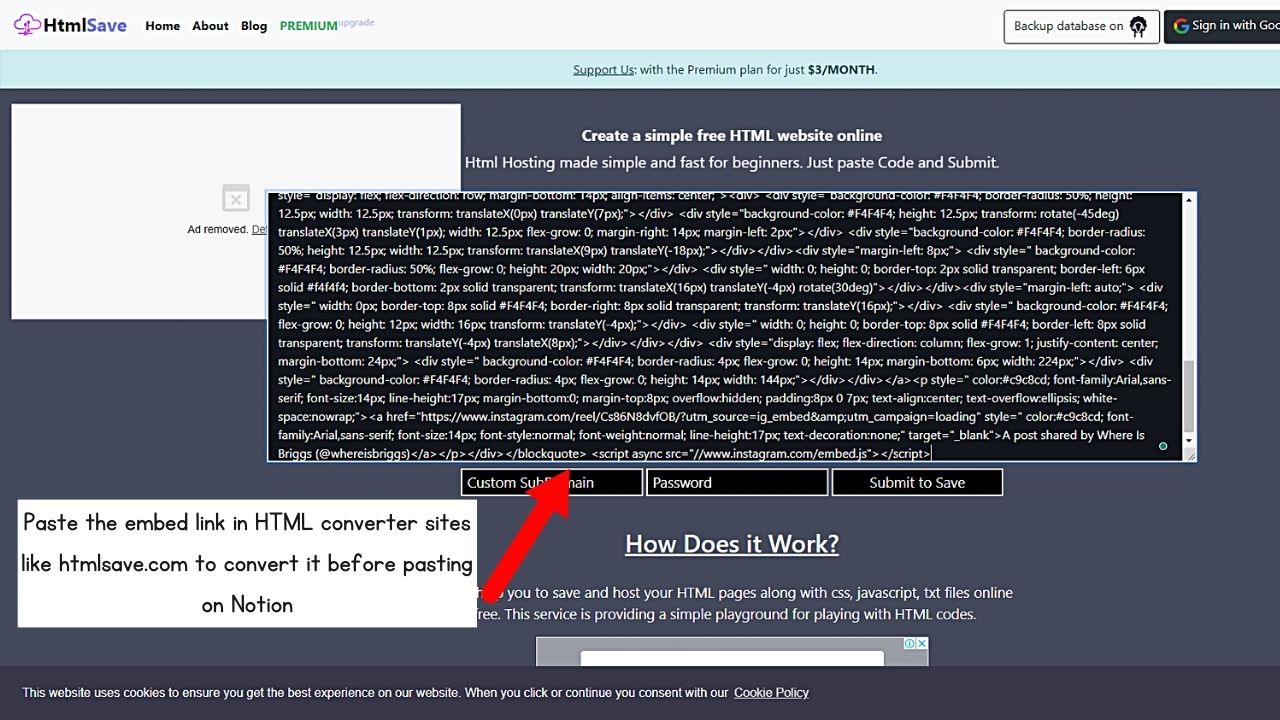Click the GitHub octocat icon
Viewport: 1280px width, 720px height.
coord(1138,27)
